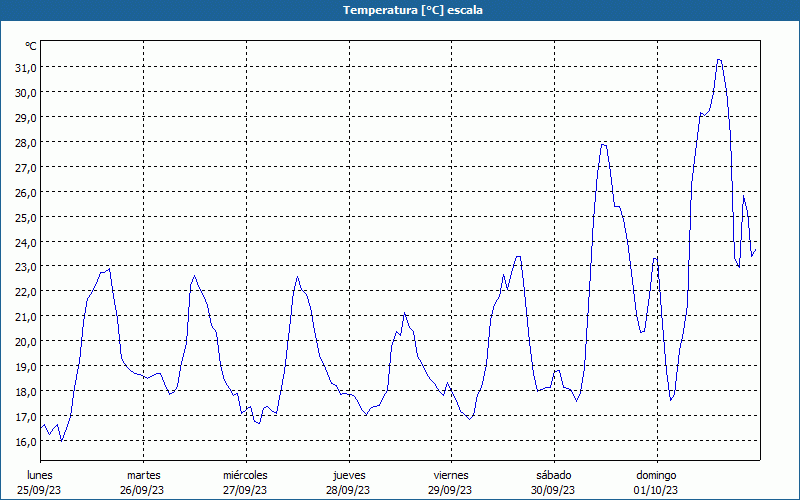Click the 29,0 y-axis label
The width and height of the screenshot is (800, 500).
click(x=26, y=117)
